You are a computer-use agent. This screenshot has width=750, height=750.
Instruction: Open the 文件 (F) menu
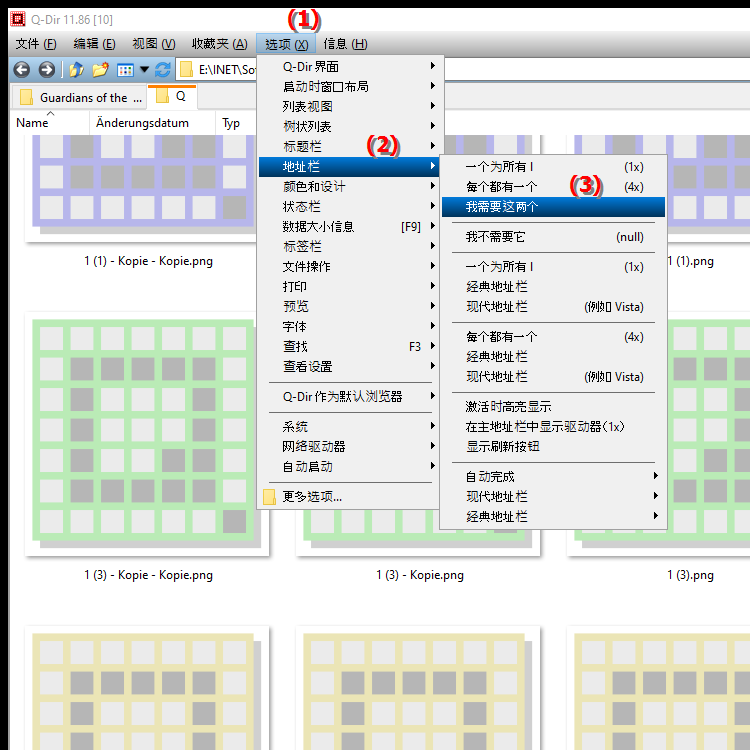(36, 44)
